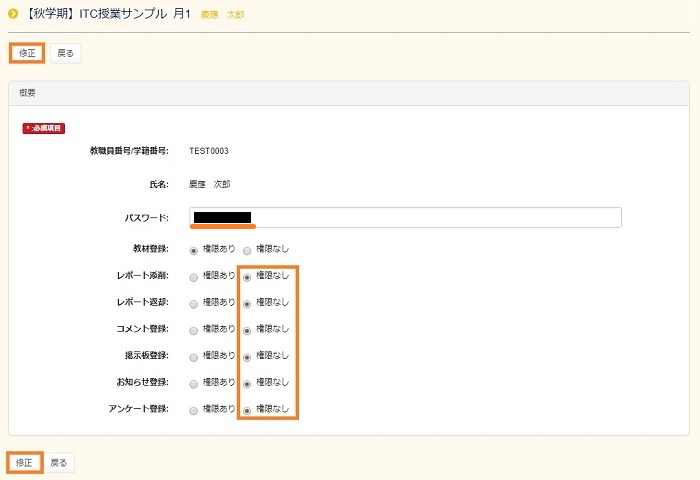This screenshot has height=480, width=700.
Task: Choose 権限あり for レポート添削
Action: pos(194,275)
